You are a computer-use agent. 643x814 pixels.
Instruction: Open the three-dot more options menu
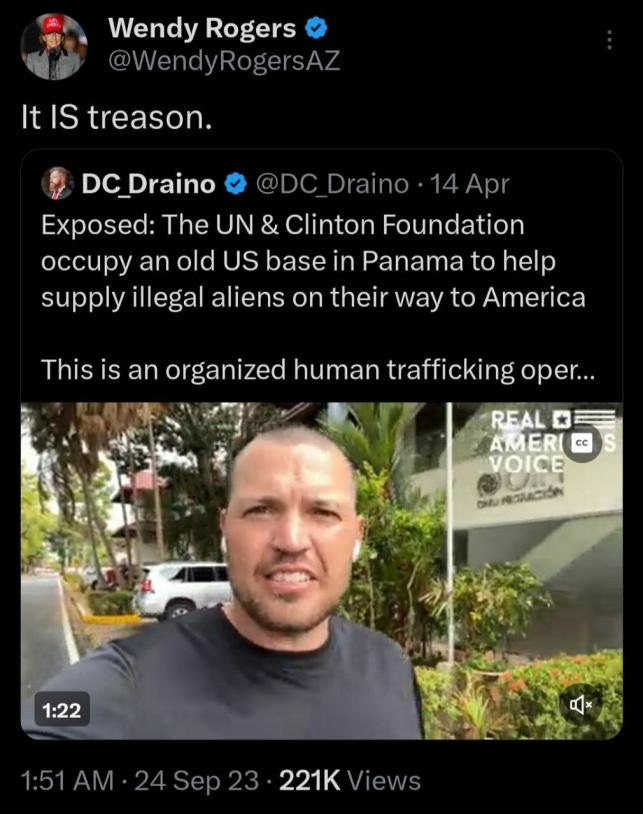click(x=609, y=40)
